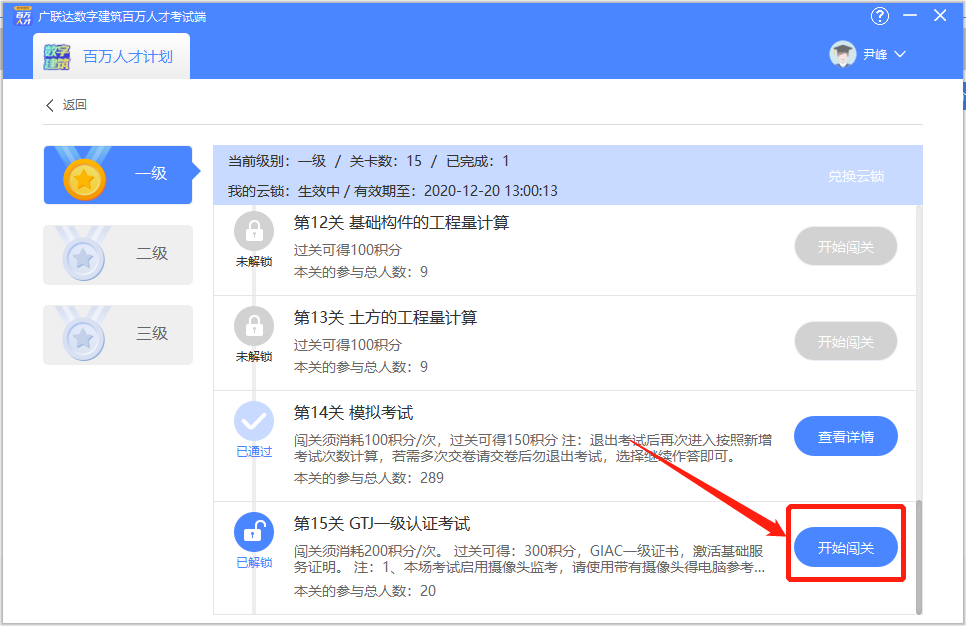Click the title 第14关 模拟考试
The width and height of the screenshot is (966, 626).
(353, 412)
